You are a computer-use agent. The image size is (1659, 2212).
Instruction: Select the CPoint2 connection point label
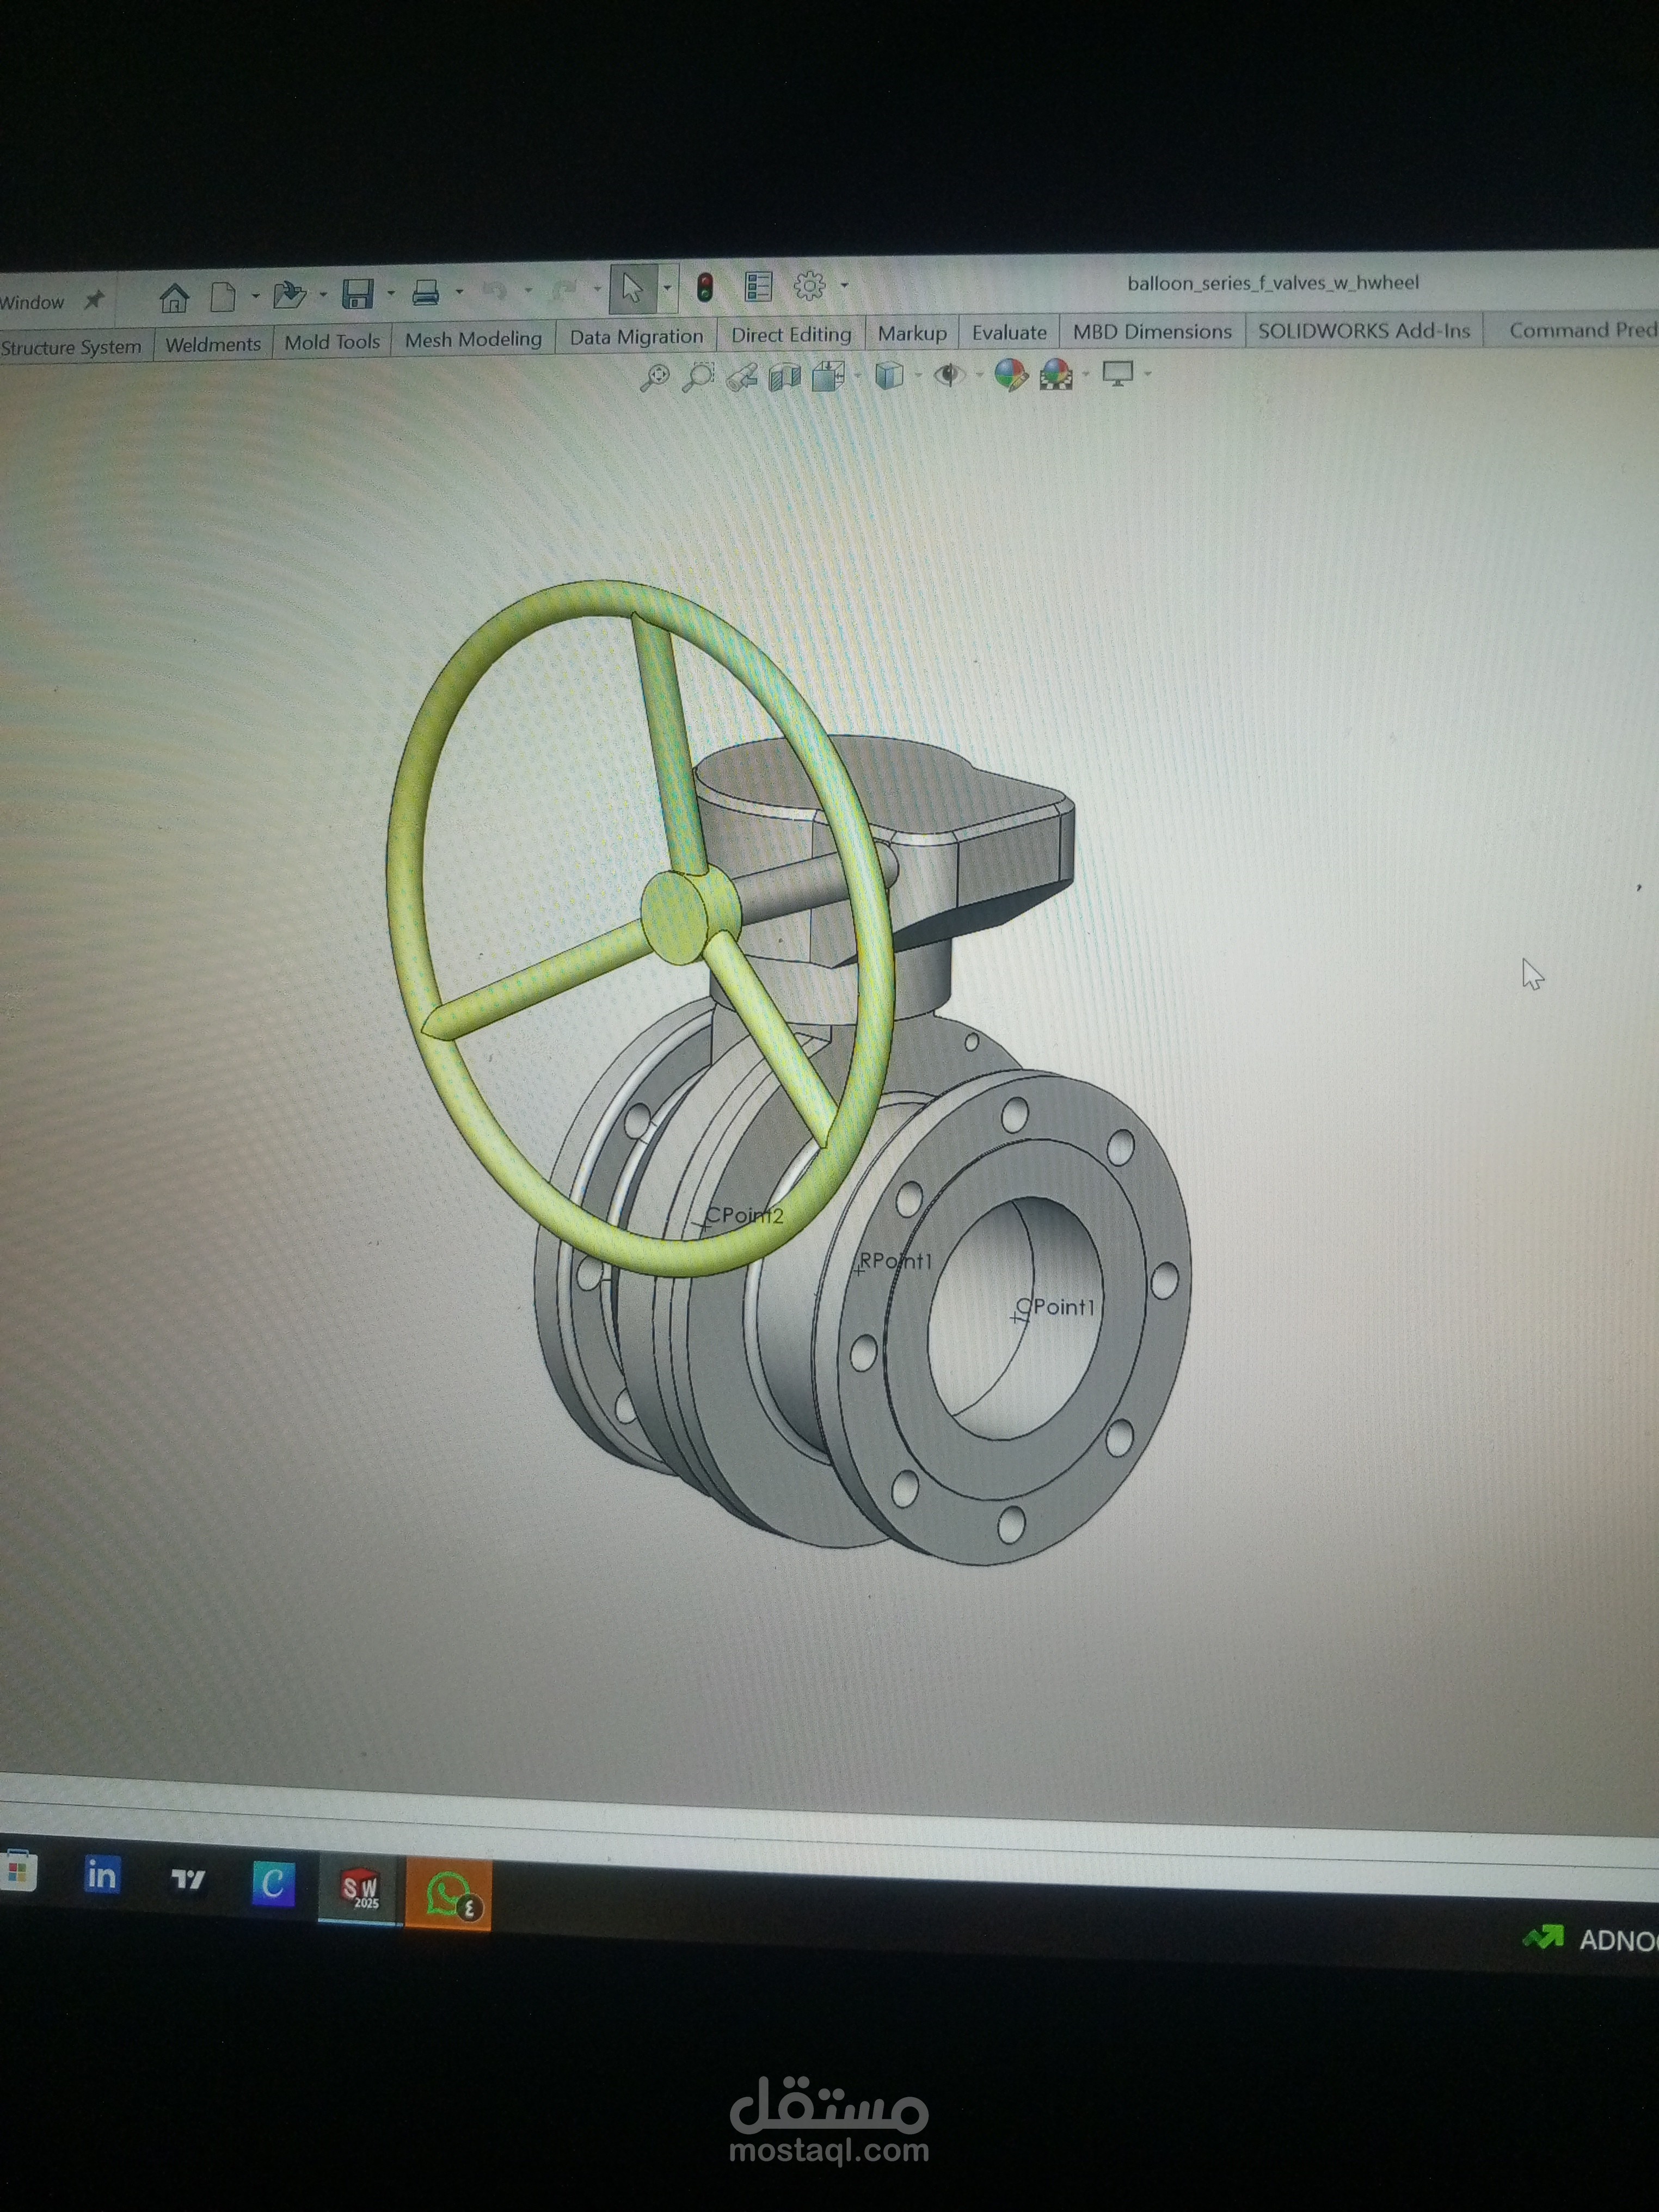coord(745,1216)
